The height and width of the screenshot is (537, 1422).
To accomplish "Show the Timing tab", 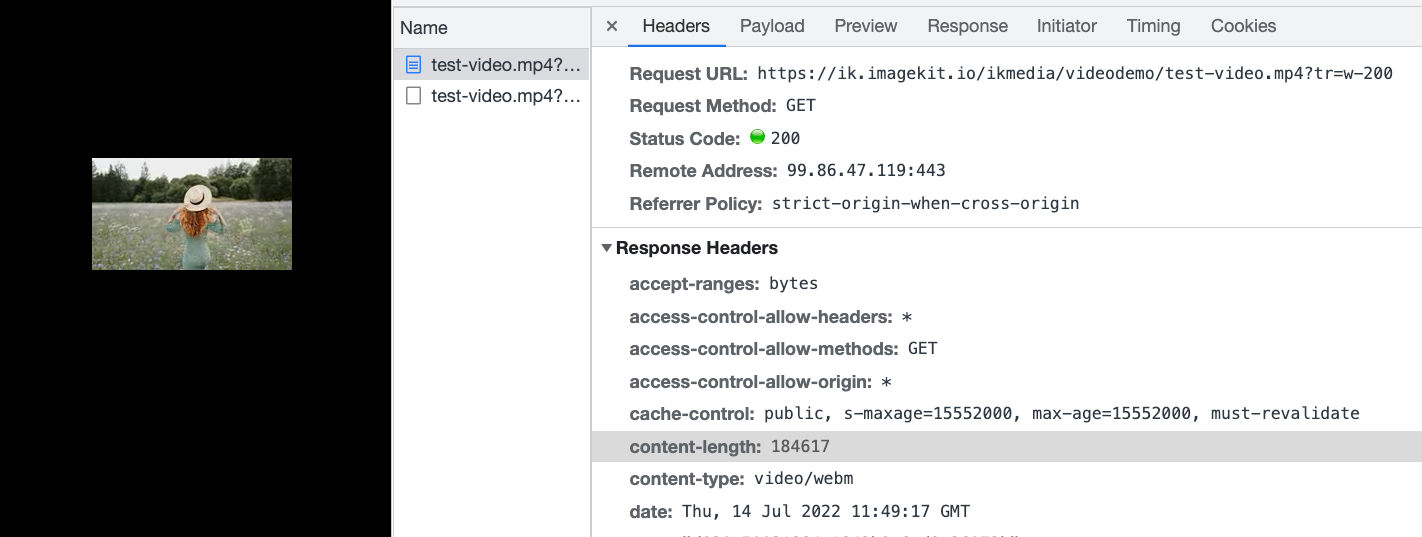I will click(x=1153, y=27).
